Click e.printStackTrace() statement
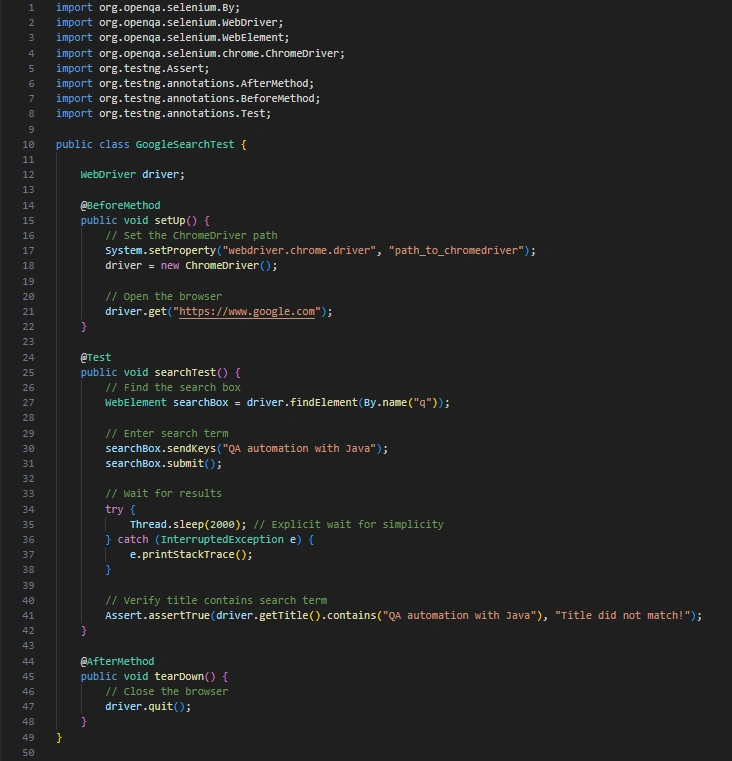 click(191, 555)
